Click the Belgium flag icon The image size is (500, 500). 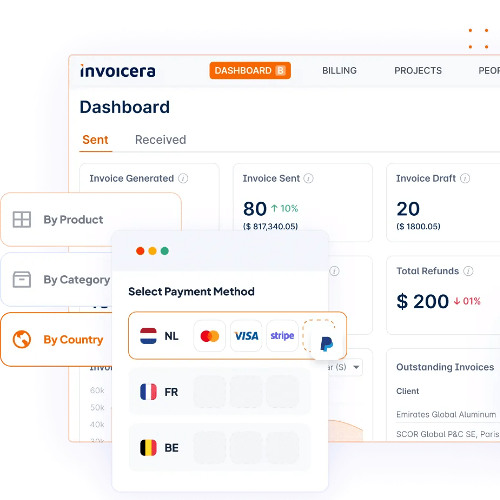(x=148, y=448)
